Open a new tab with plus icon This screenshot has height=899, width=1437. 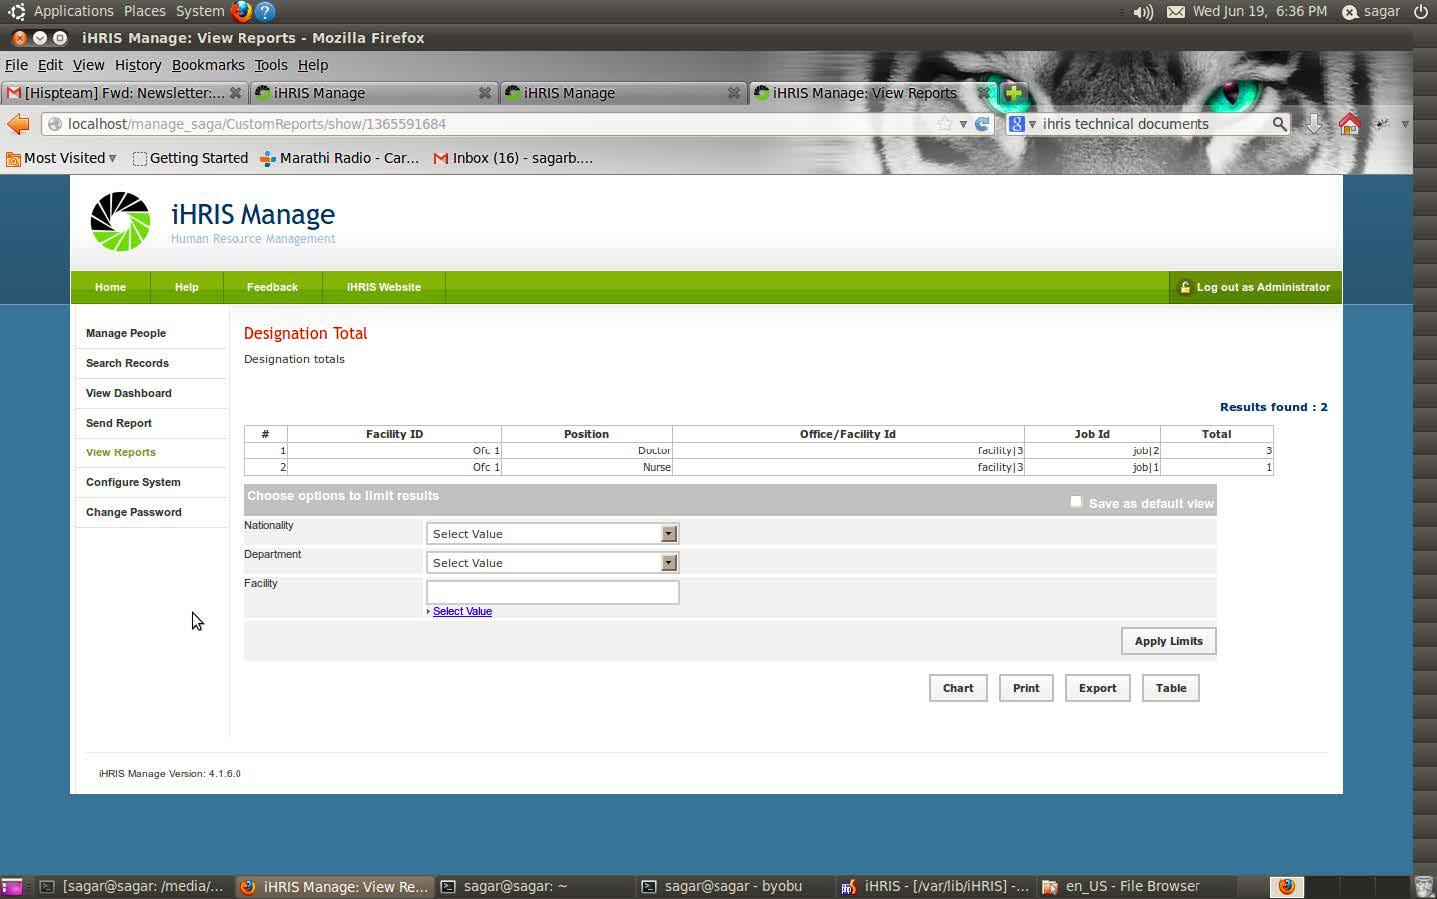tap(1013, 93)
